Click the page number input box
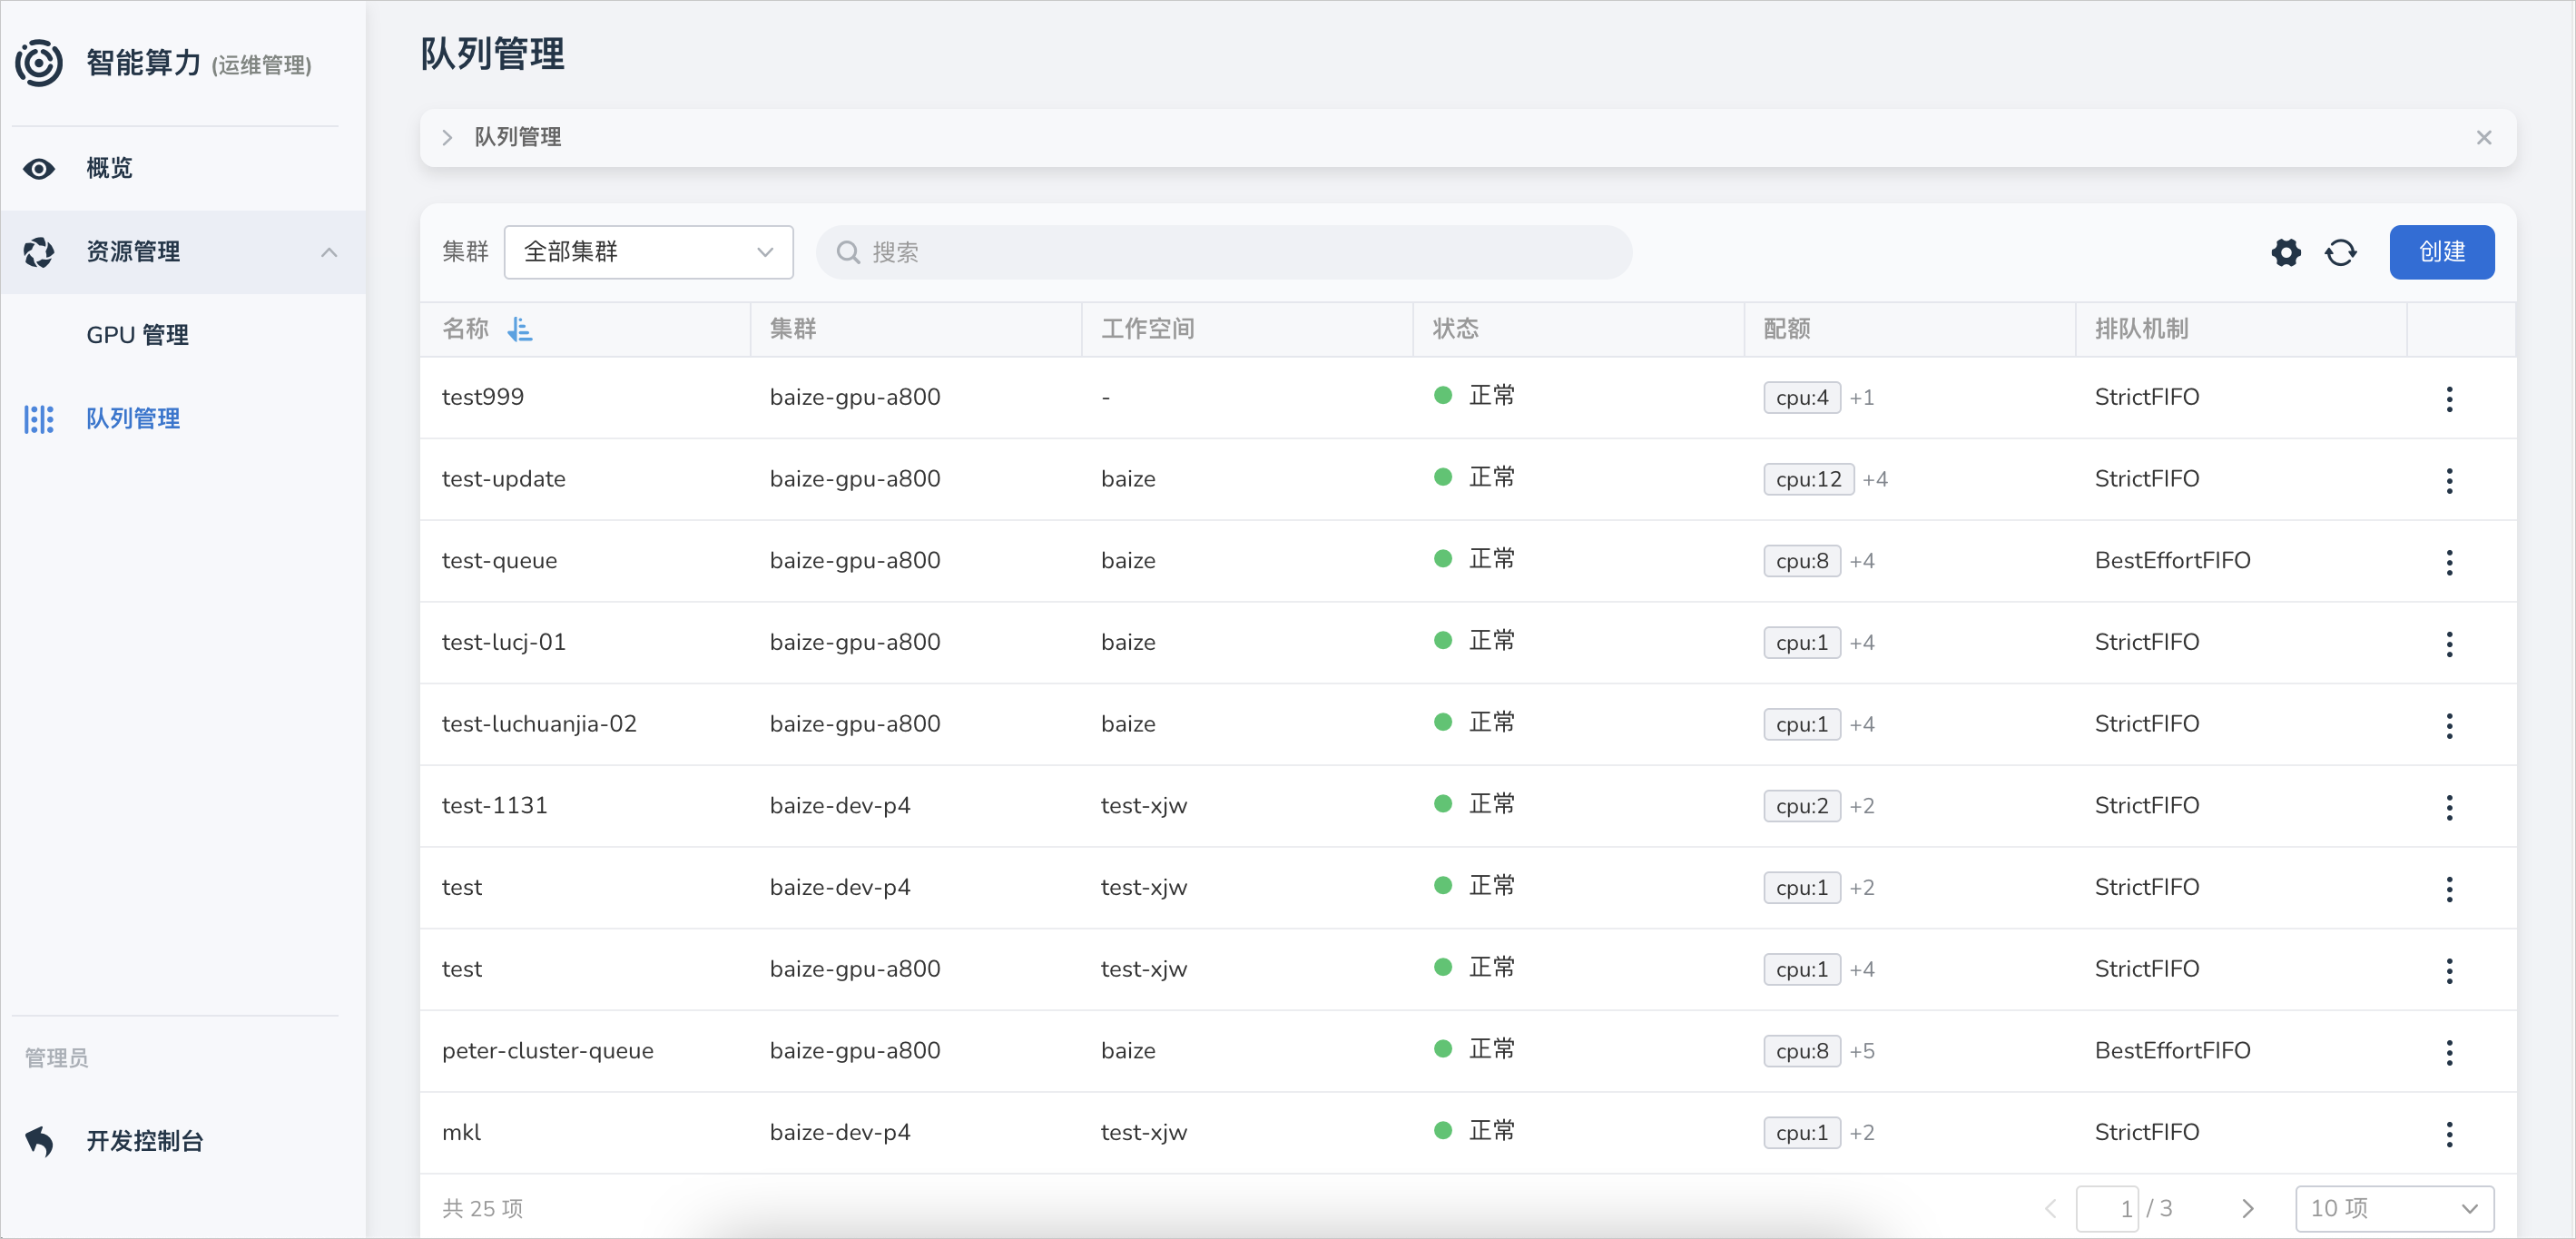 click(x=2107, y=1208)
